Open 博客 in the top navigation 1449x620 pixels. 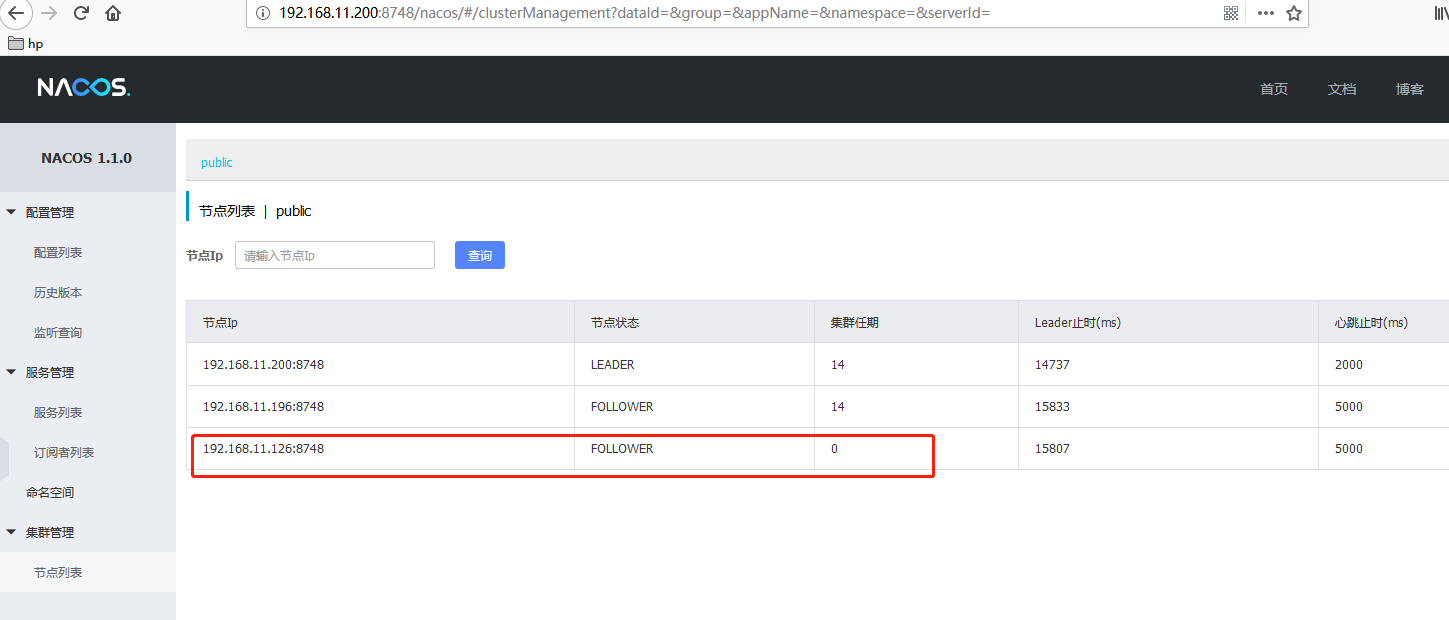click(x=1410, y=89)
